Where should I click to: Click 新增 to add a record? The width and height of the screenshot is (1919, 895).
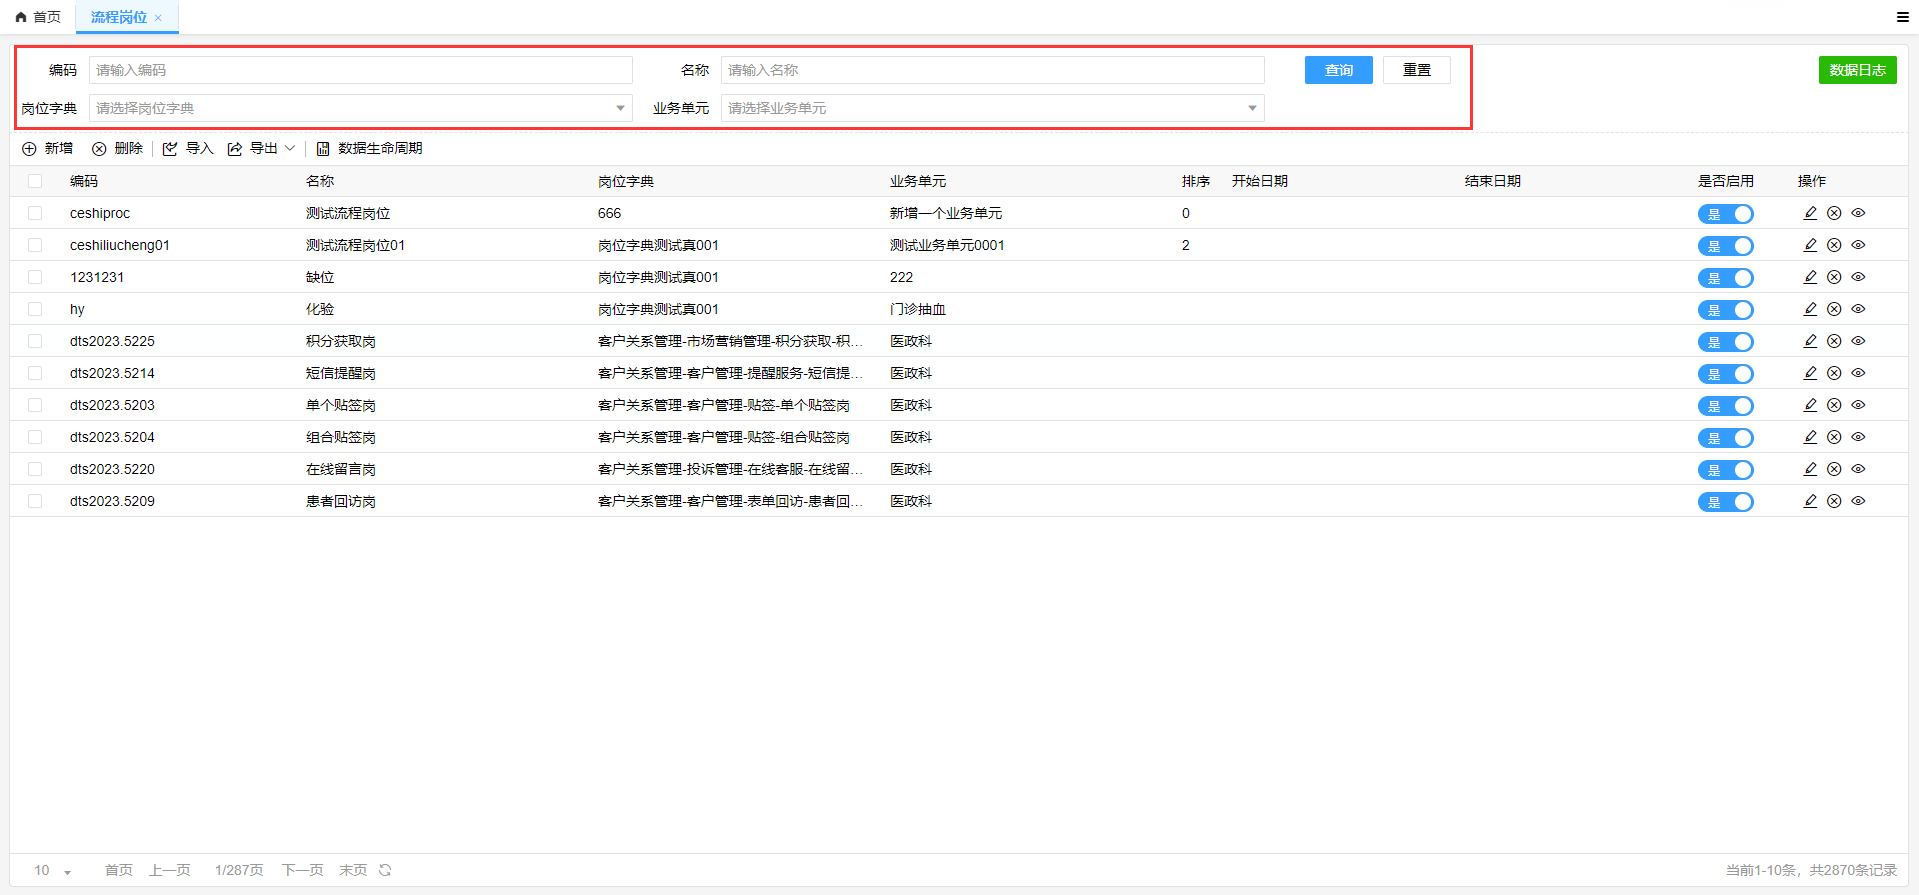(48, 148)
